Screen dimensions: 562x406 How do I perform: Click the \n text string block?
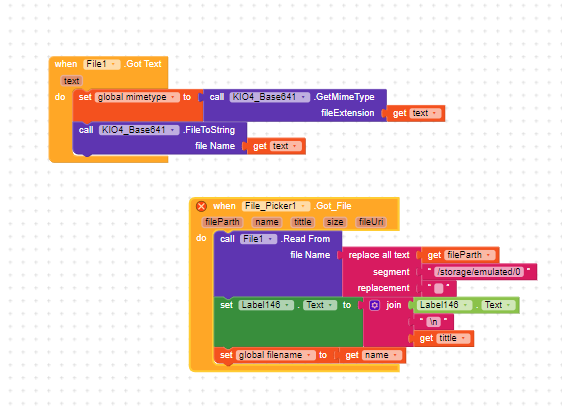(434, 322)
